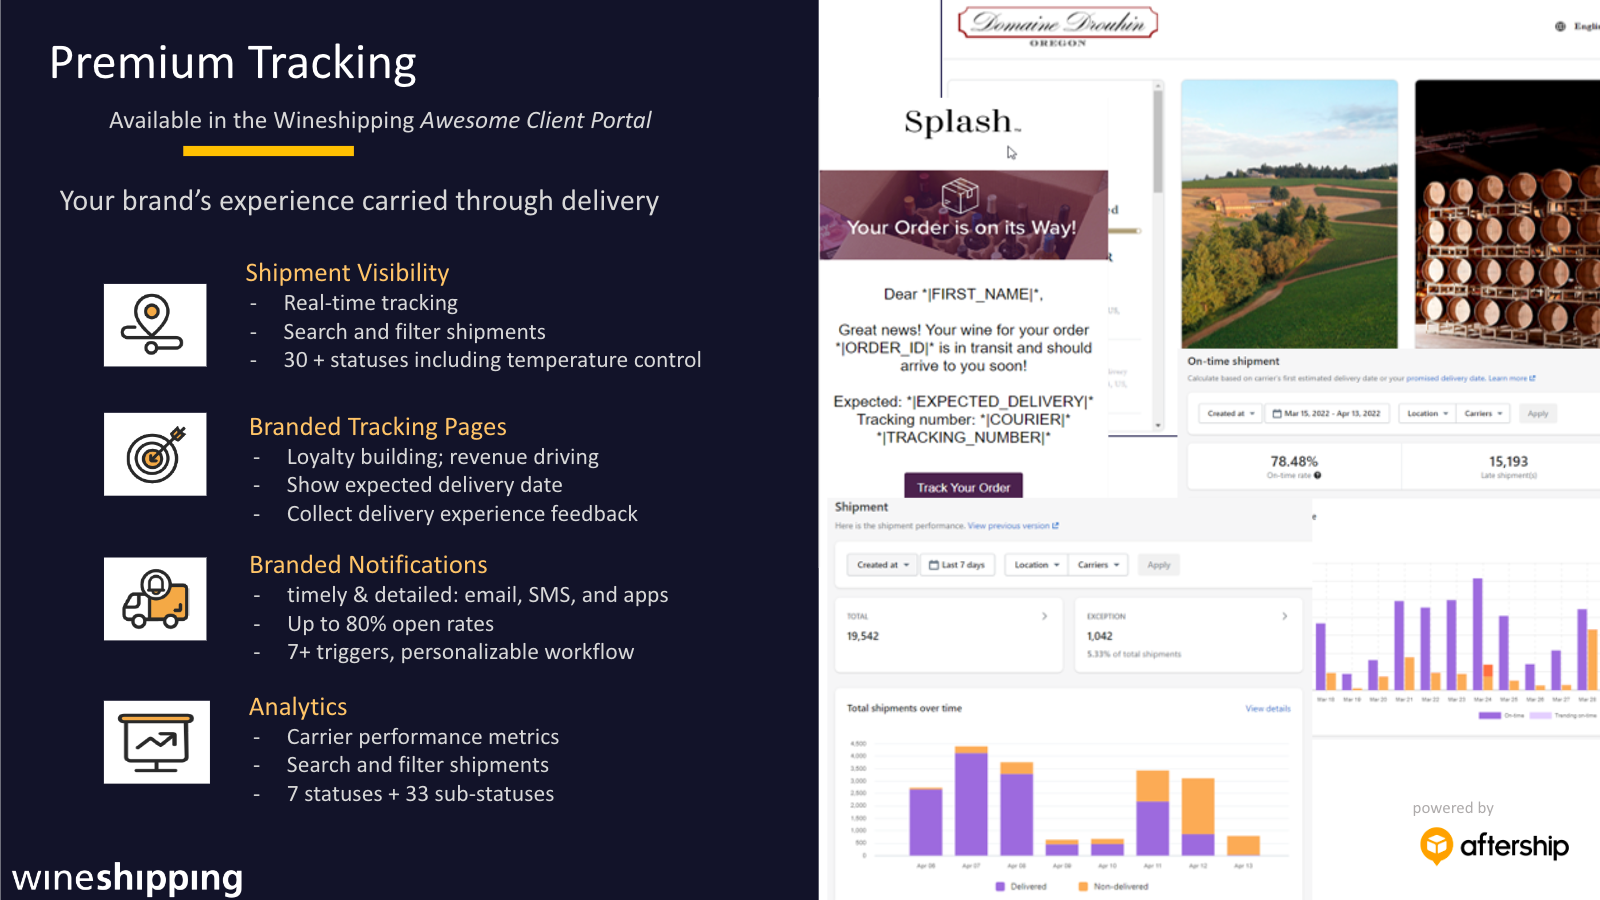Viewport: 1600px width, 900px height.
Task: Expand the EXCEPTION 1,042 card chevron
Action: pyautogui.click(x=1284, y=616)
